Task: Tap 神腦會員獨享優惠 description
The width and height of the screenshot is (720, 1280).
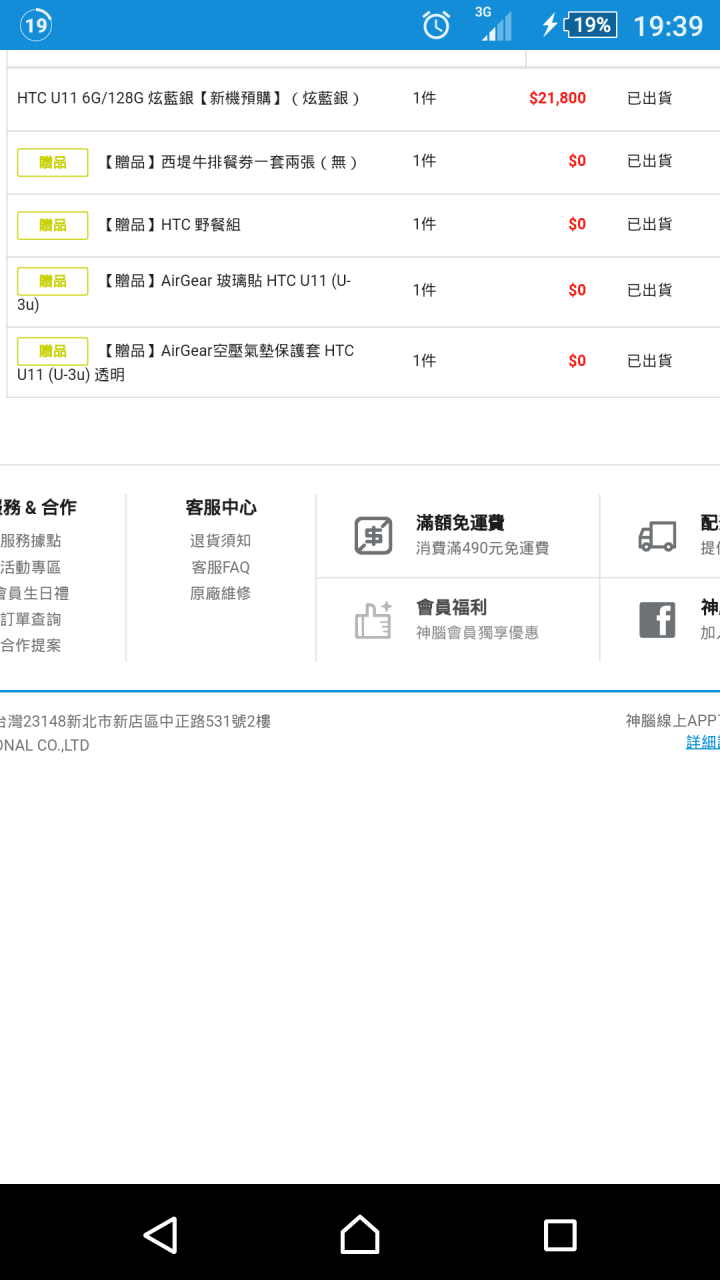Action: [x=477, y=632]
